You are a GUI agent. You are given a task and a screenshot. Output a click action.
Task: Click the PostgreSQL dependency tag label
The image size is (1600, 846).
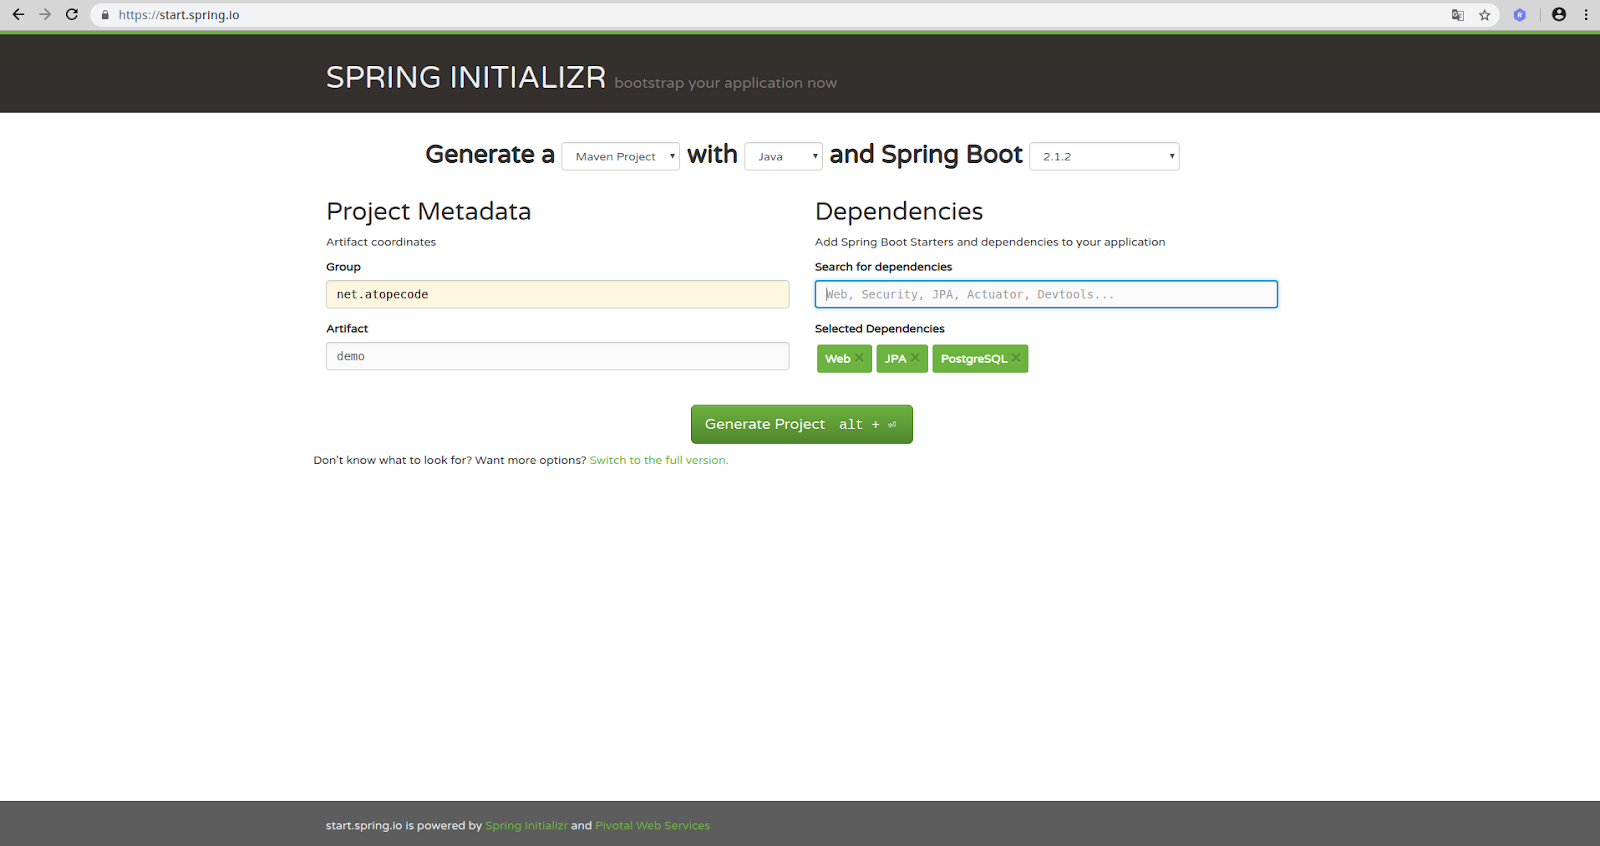[x=974, y=359]
